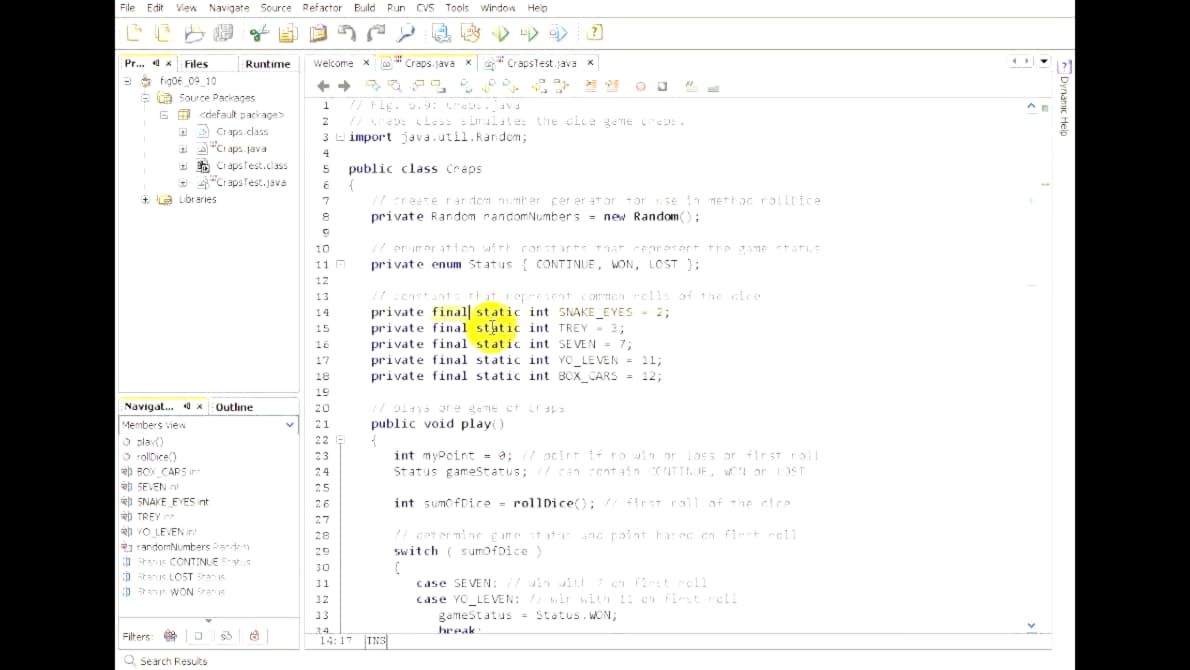
Task: Select rollDice() in the Navigator list
Action: (156, 457)
